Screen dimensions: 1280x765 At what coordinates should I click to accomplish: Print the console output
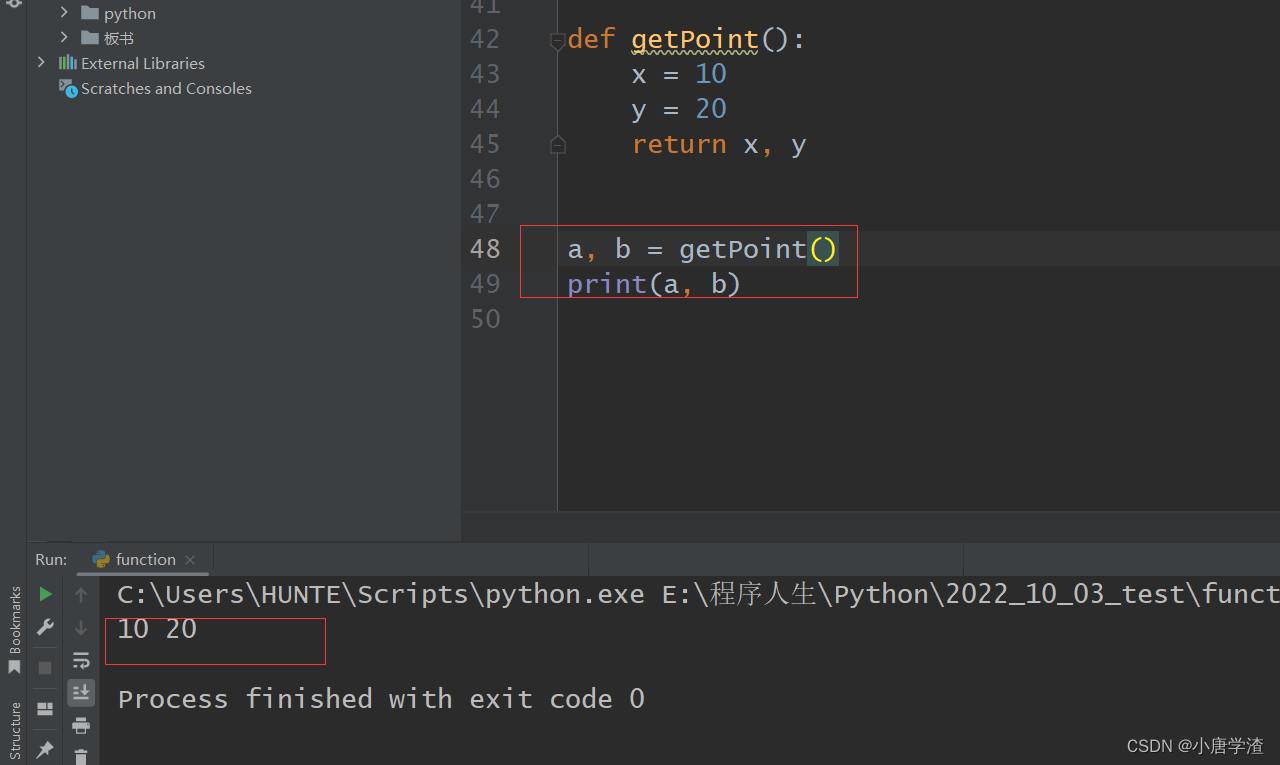(81, 725)
